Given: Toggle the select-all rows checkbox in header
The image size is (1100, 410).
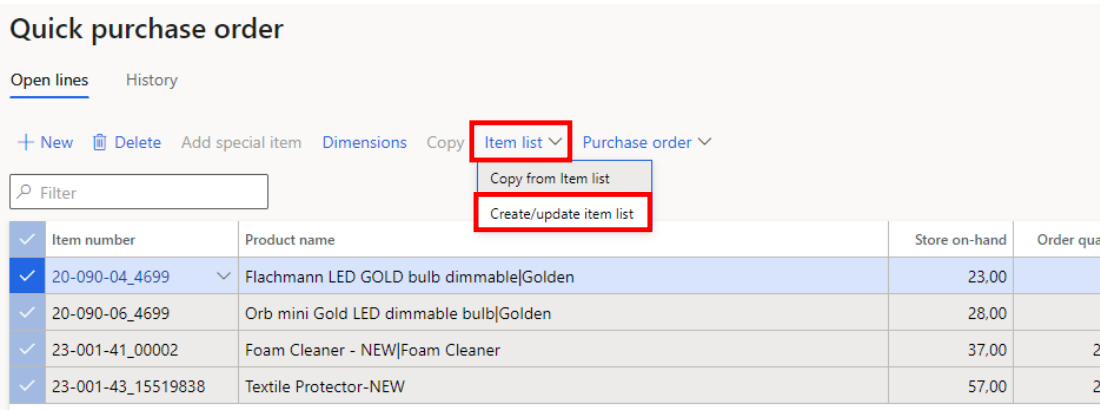Looking at the screenshot, I should pos(27,240).
